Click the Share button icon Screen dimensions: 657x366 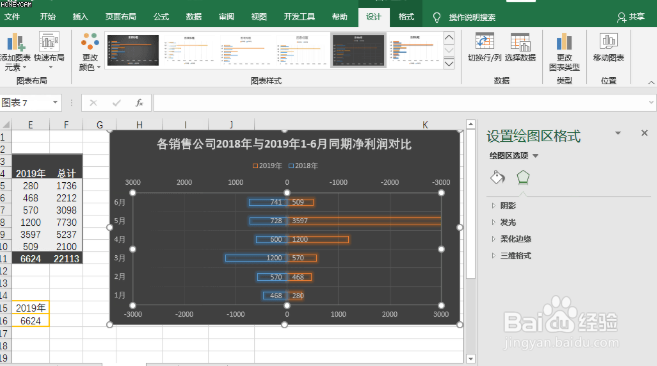(621, 17)
